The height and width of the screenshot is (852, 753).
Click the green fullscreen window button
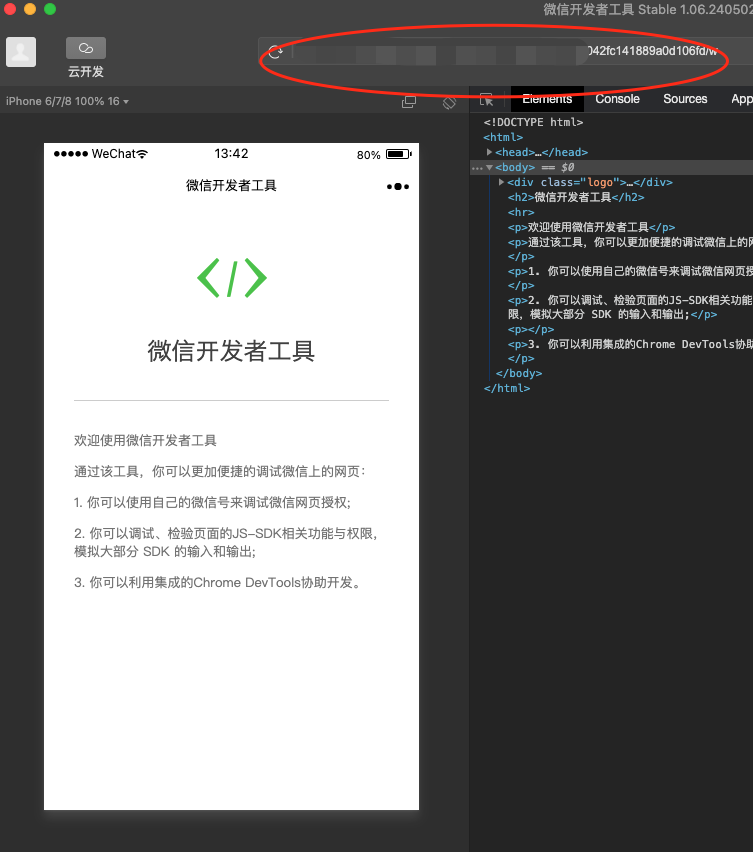50,9
